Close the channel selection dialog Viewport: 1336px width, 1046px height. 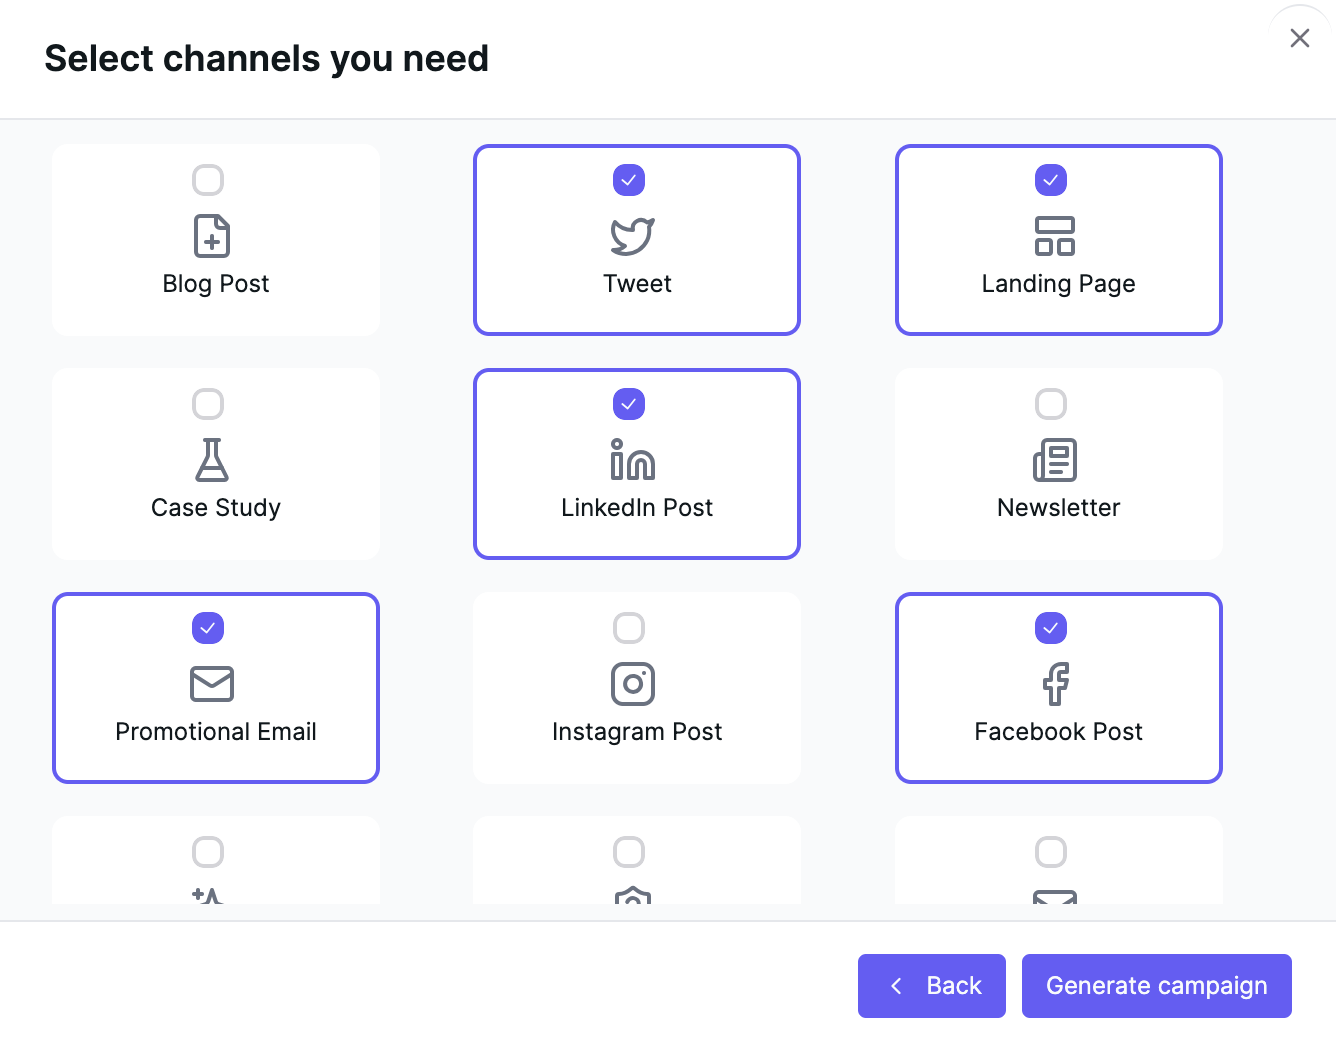[1300, 38]
